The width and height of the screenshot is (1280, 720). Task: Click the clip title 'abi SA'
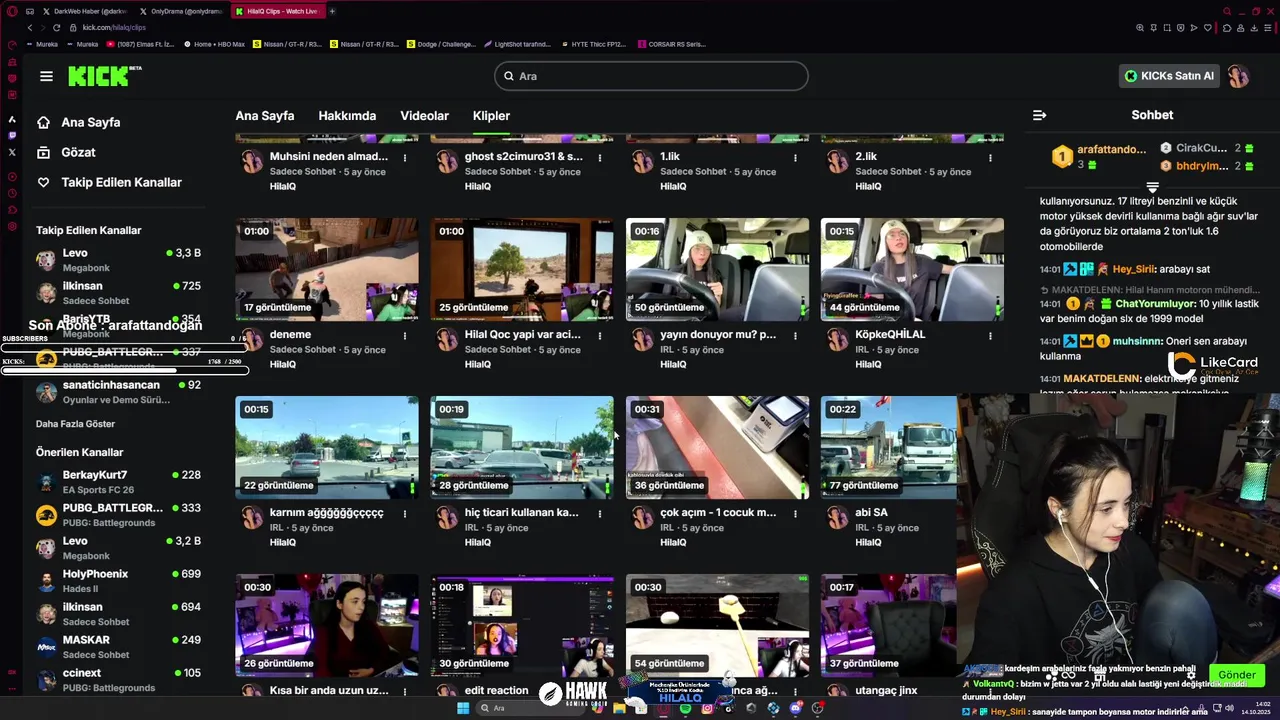coord(871,512)
